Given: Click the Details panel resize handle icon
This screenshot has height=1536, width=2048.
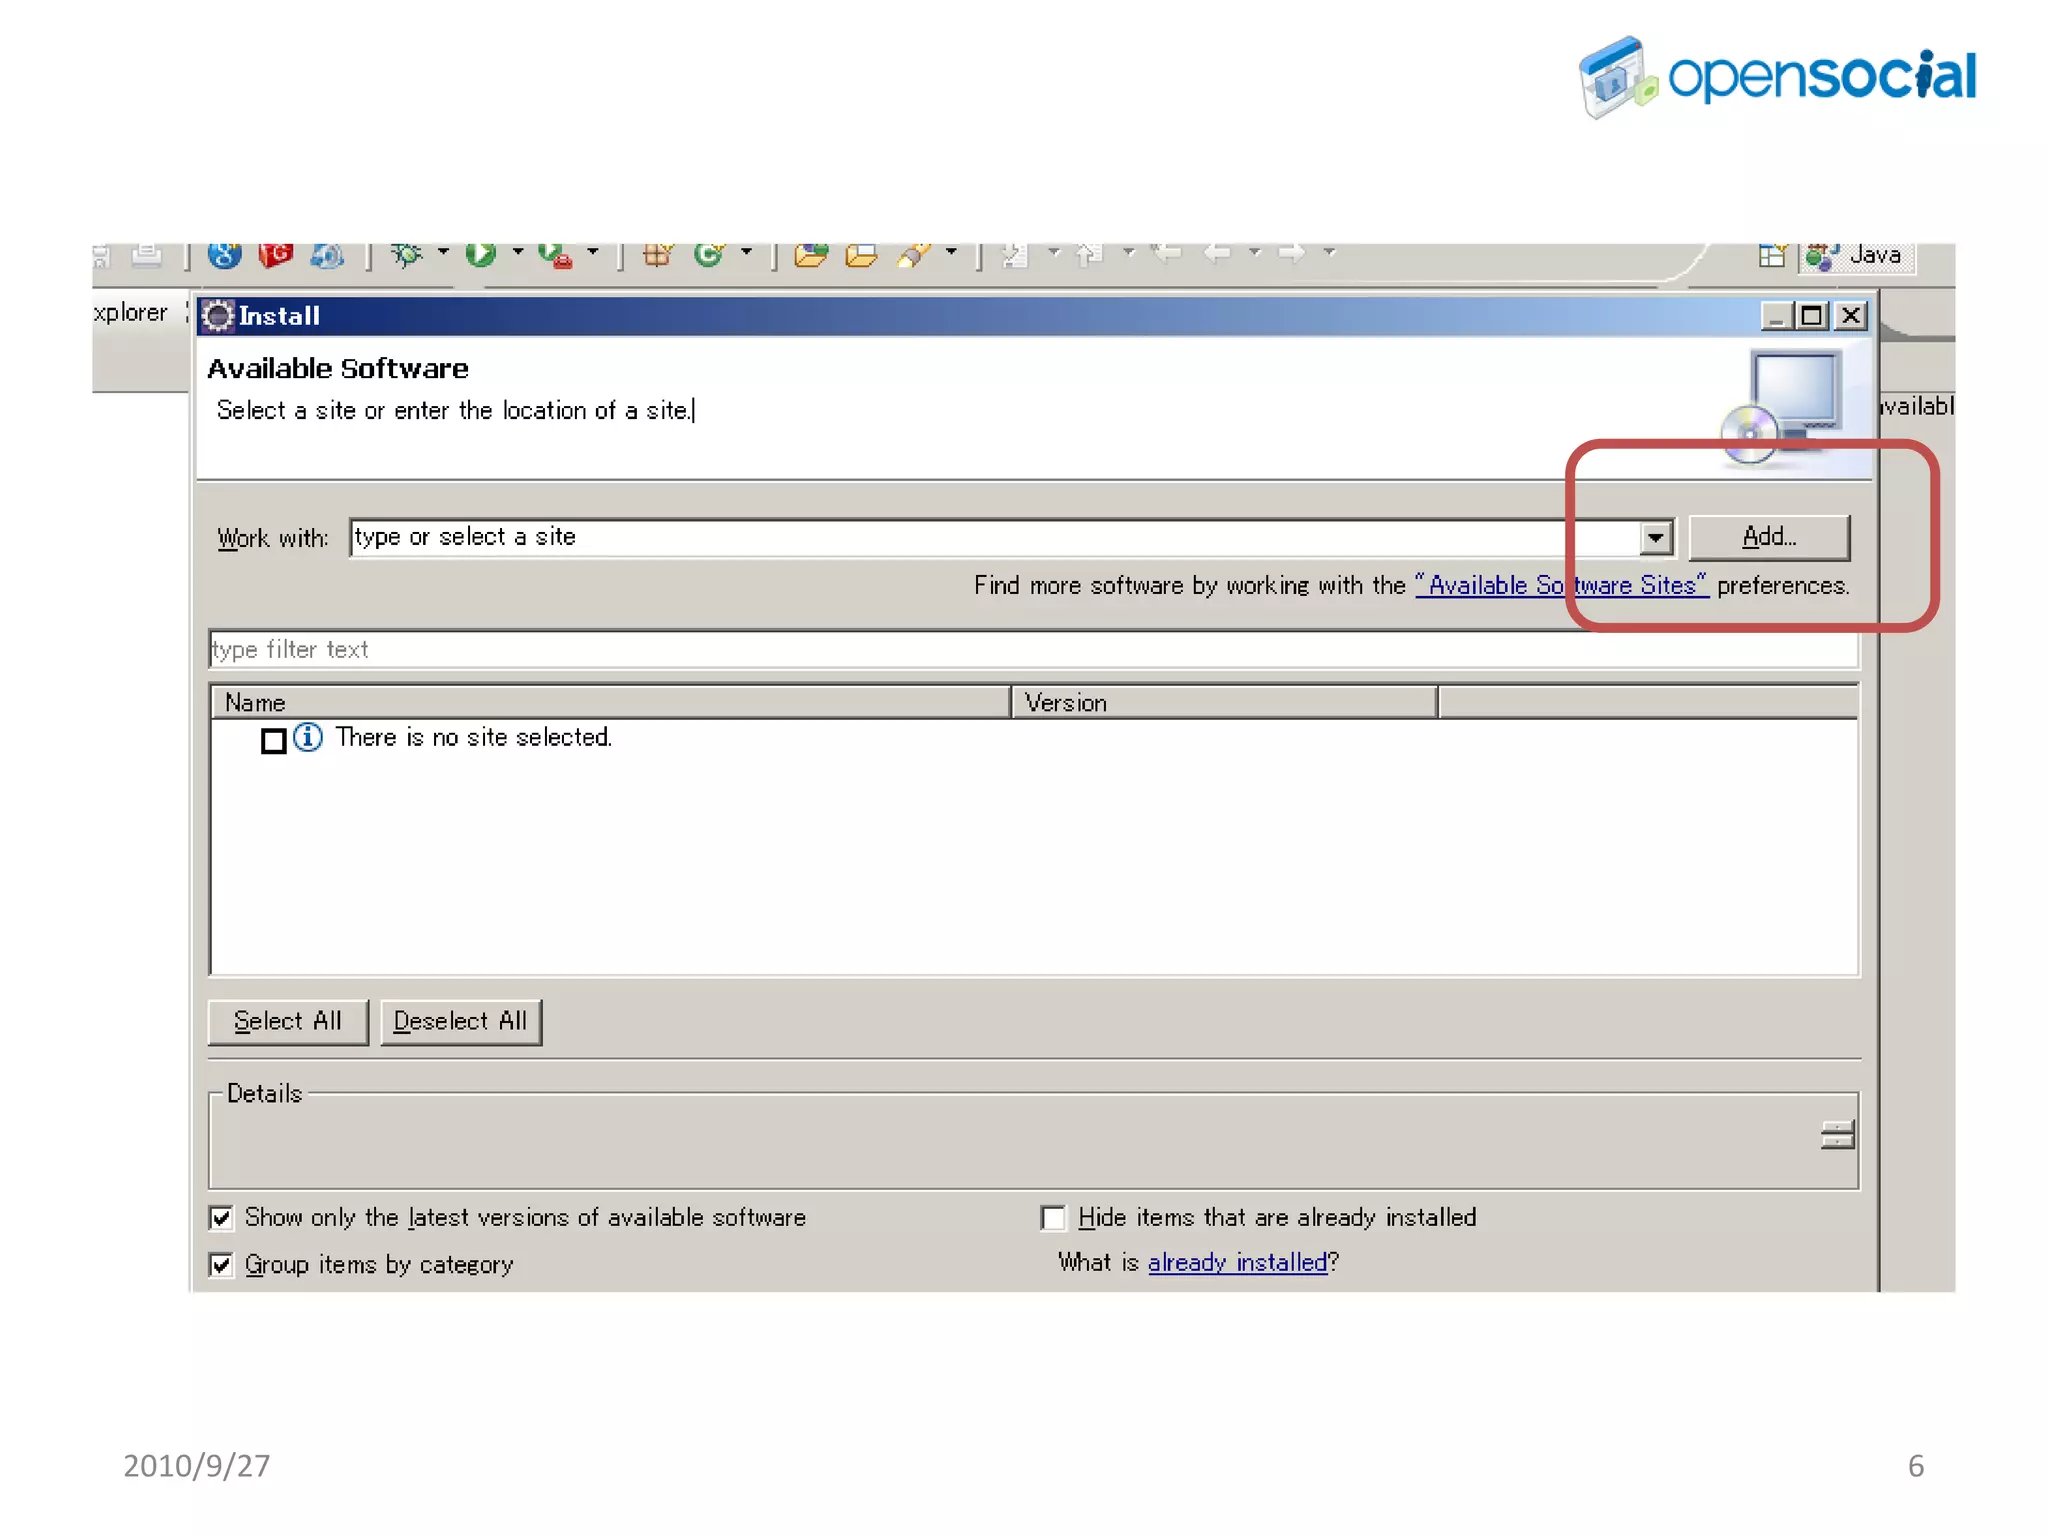Looking at the screenshot, I should coord(1836,1135).
